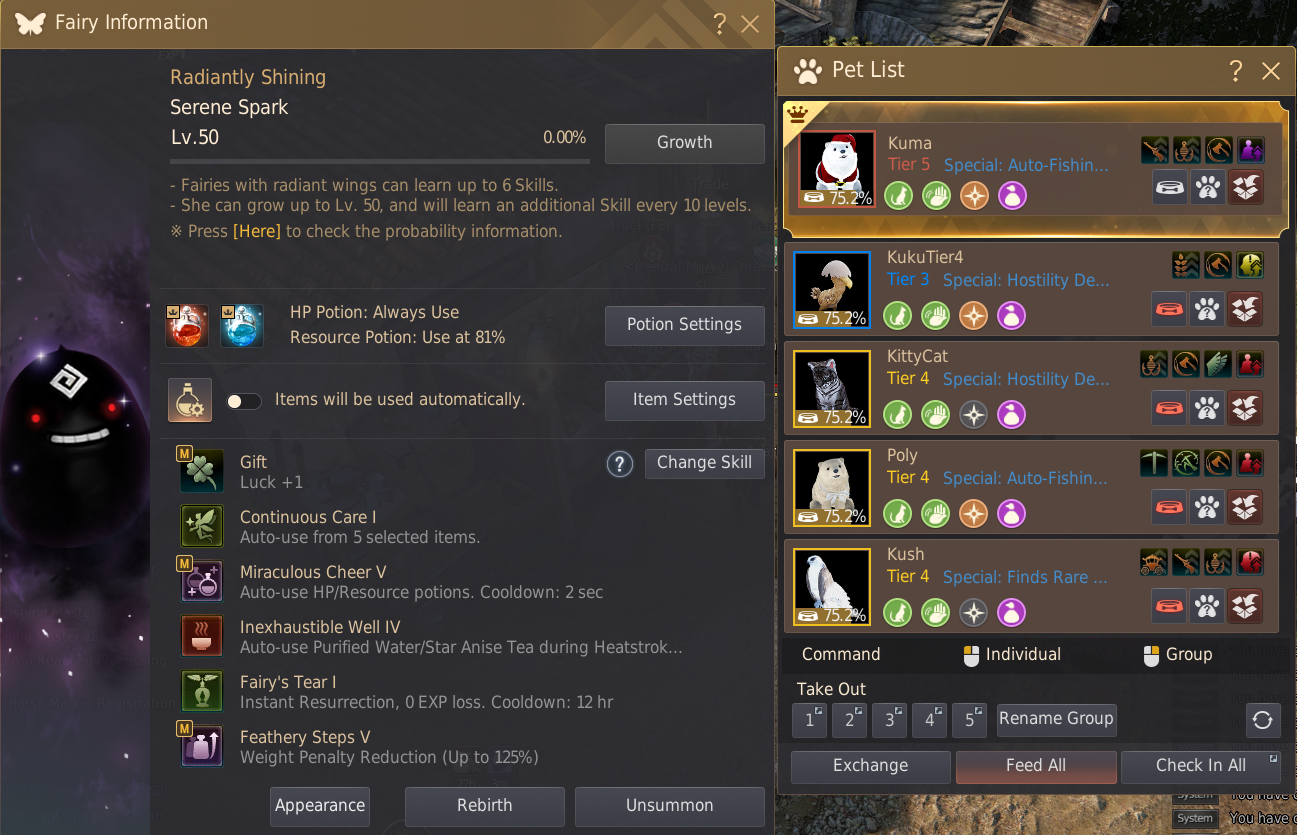Image resolution: width=1297 pixels, height=835 pixels.
Task: Take out pet group 3
Action: 889,720
